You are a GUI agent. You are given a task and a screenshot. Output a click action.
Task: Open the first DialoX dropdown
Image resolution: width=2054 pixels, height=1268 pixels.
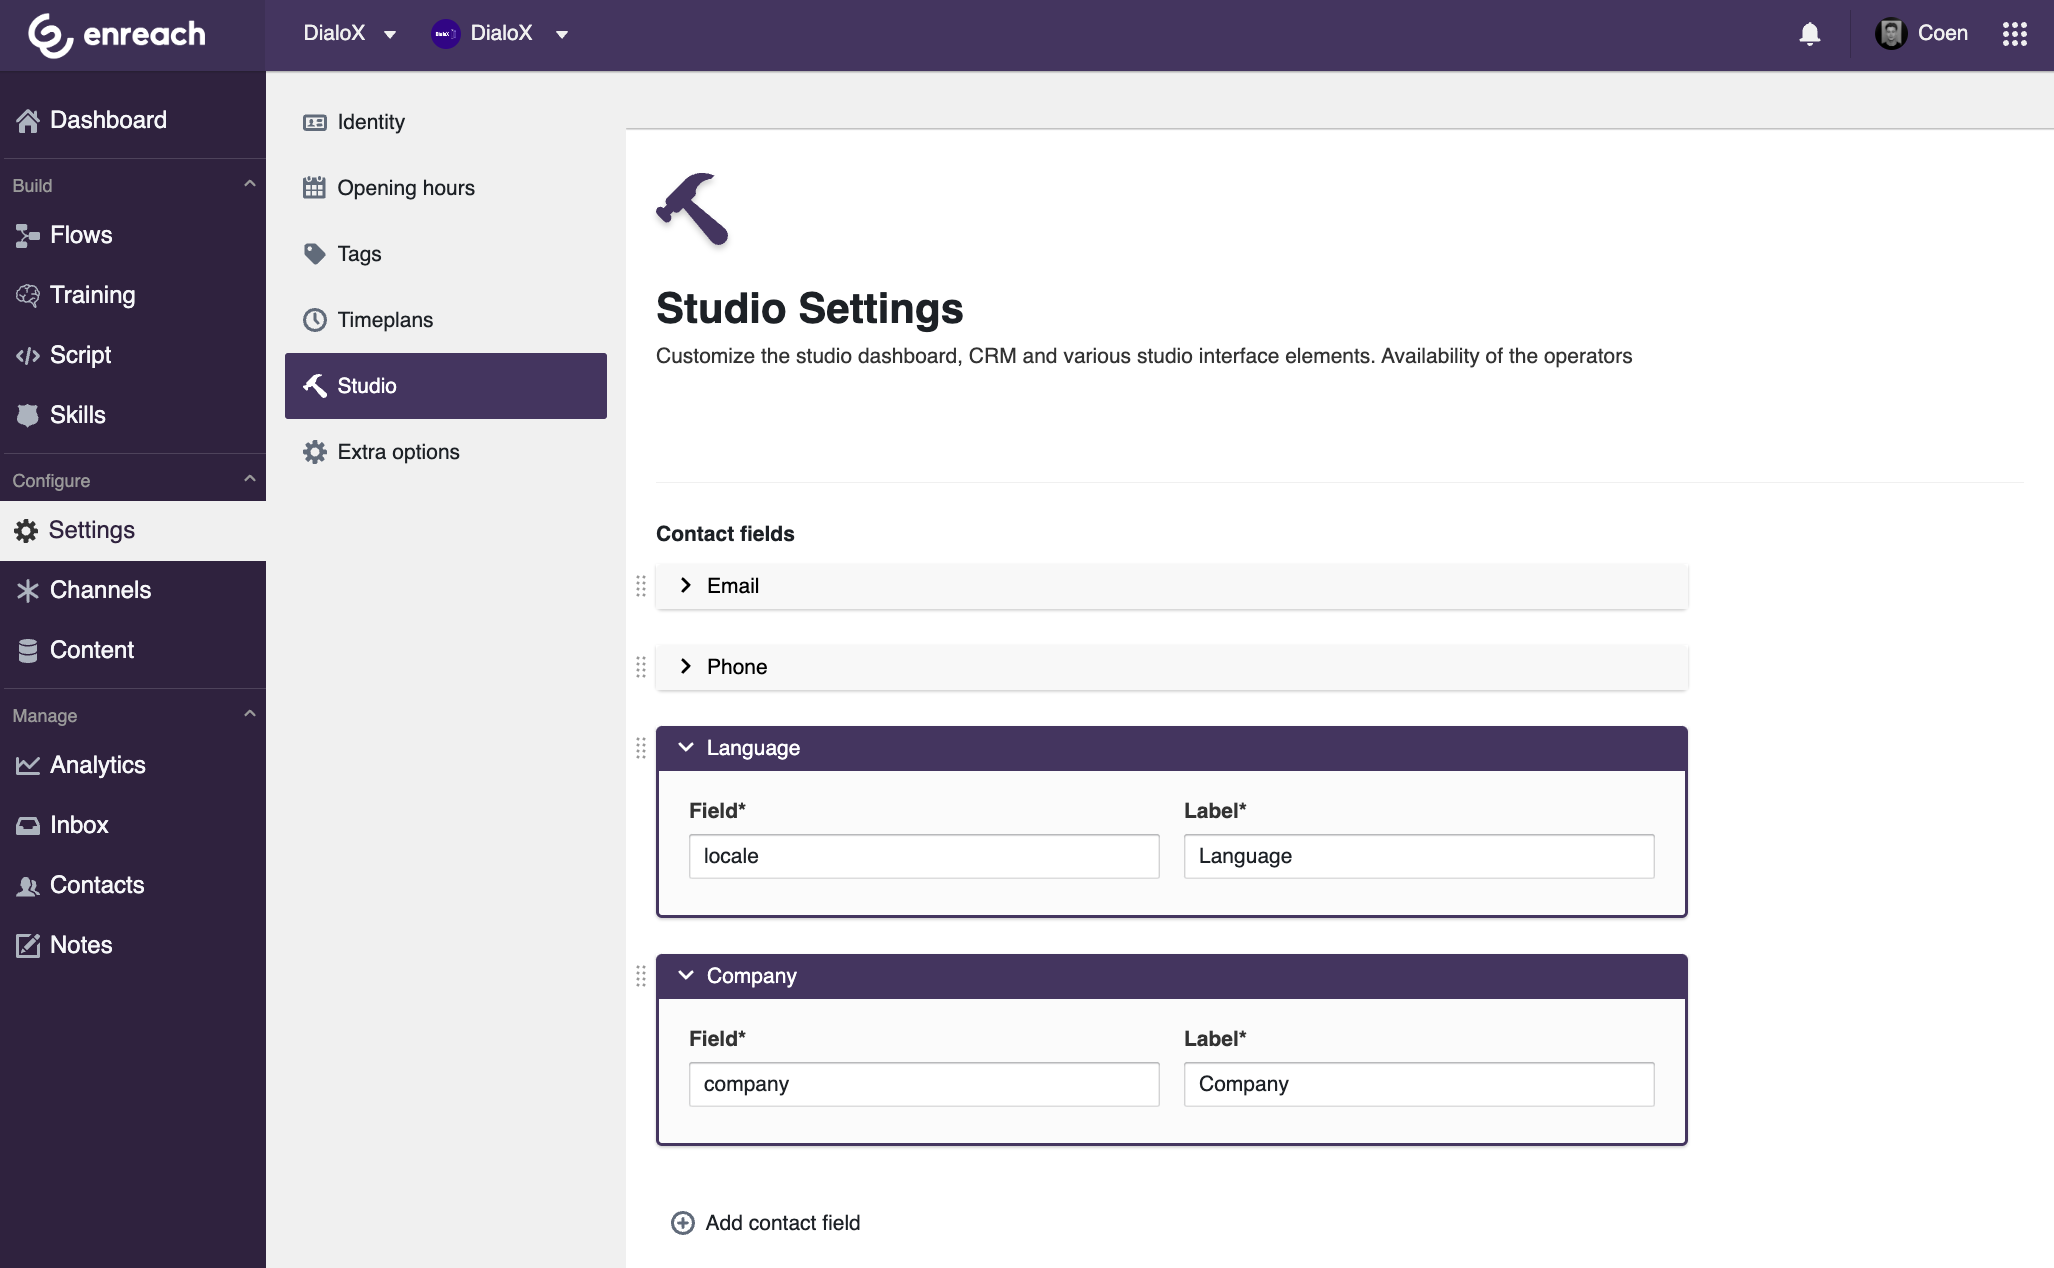coord(350,34)
